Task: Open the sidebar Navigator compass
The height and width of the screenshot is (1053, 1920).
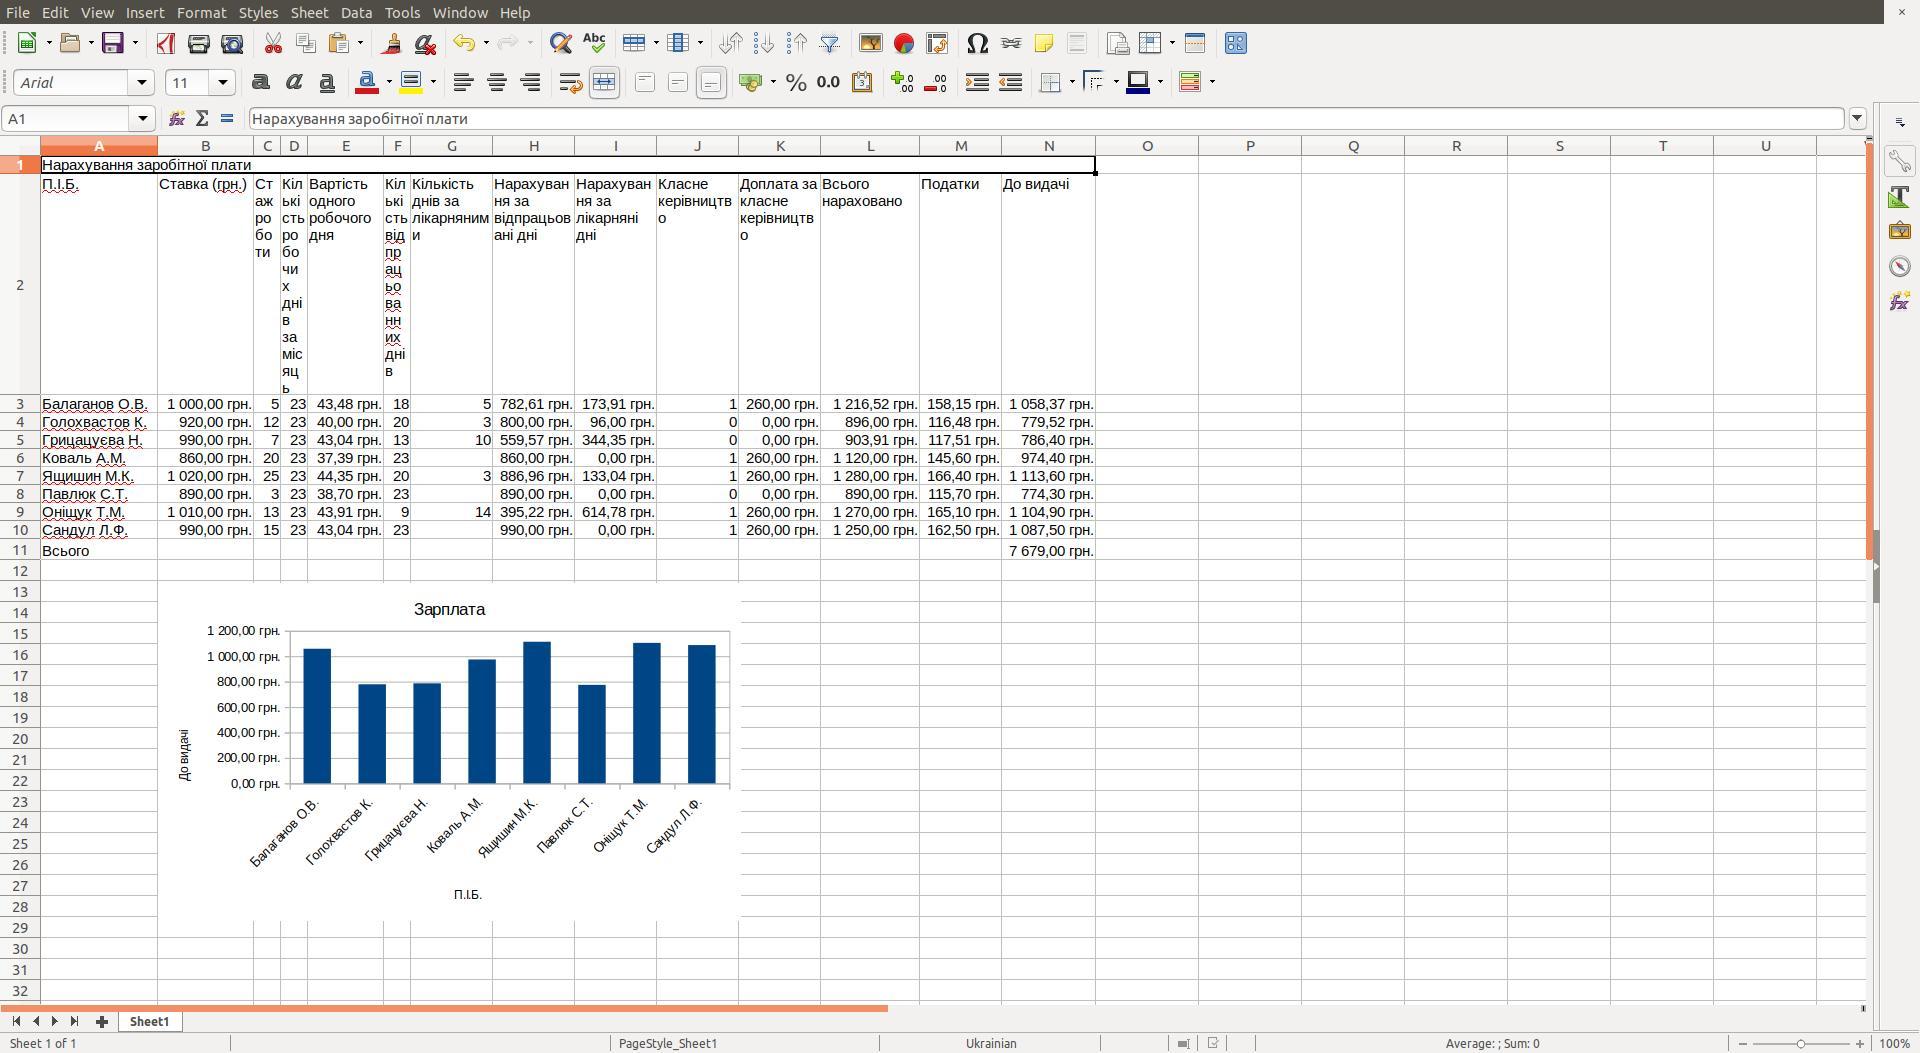Action: [1900, 266]
